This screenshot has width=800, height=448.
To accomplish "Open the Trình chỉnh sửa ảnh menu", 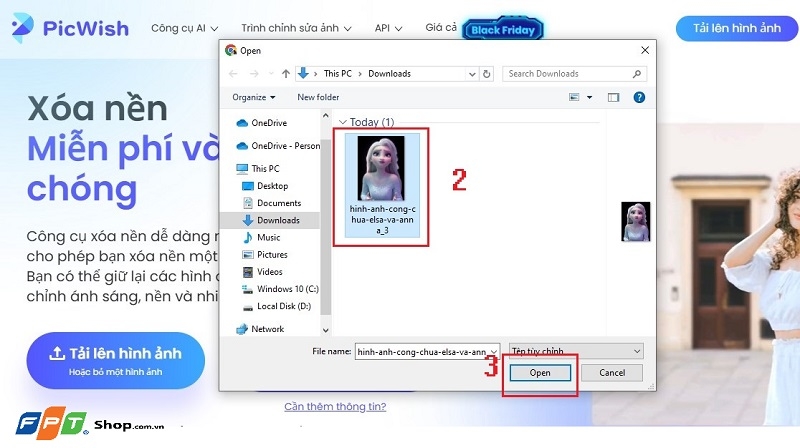I will click(x=296, y=28).
